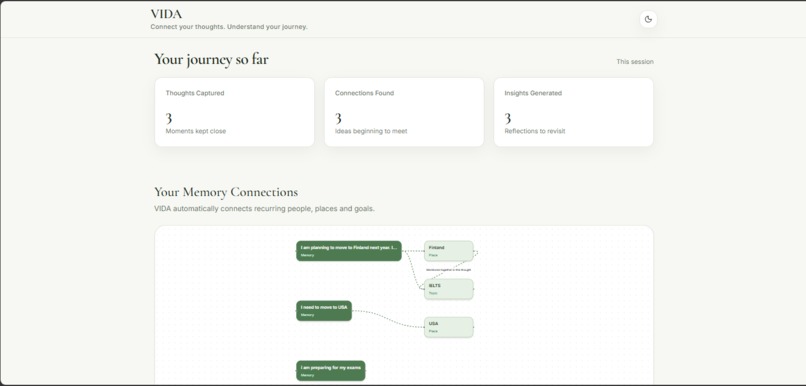
Task: Select the IELTS topic node
Action: [x=449, y=289]
